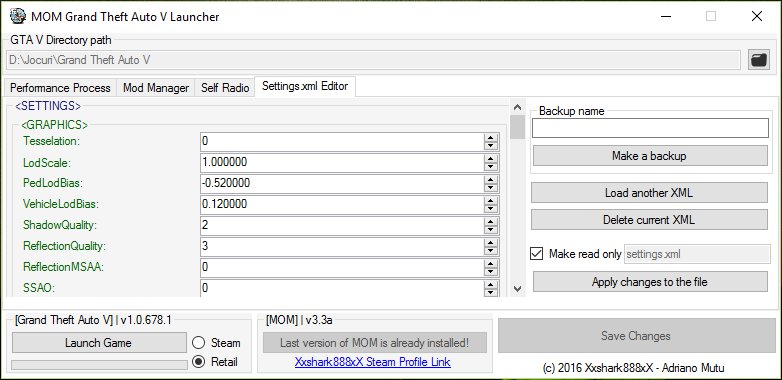Click the copyright text '(c) 2016 Xxshark888xX - Adriano Mutu'
The width and height of the screenshot is (782, 380).
[633, 369]
